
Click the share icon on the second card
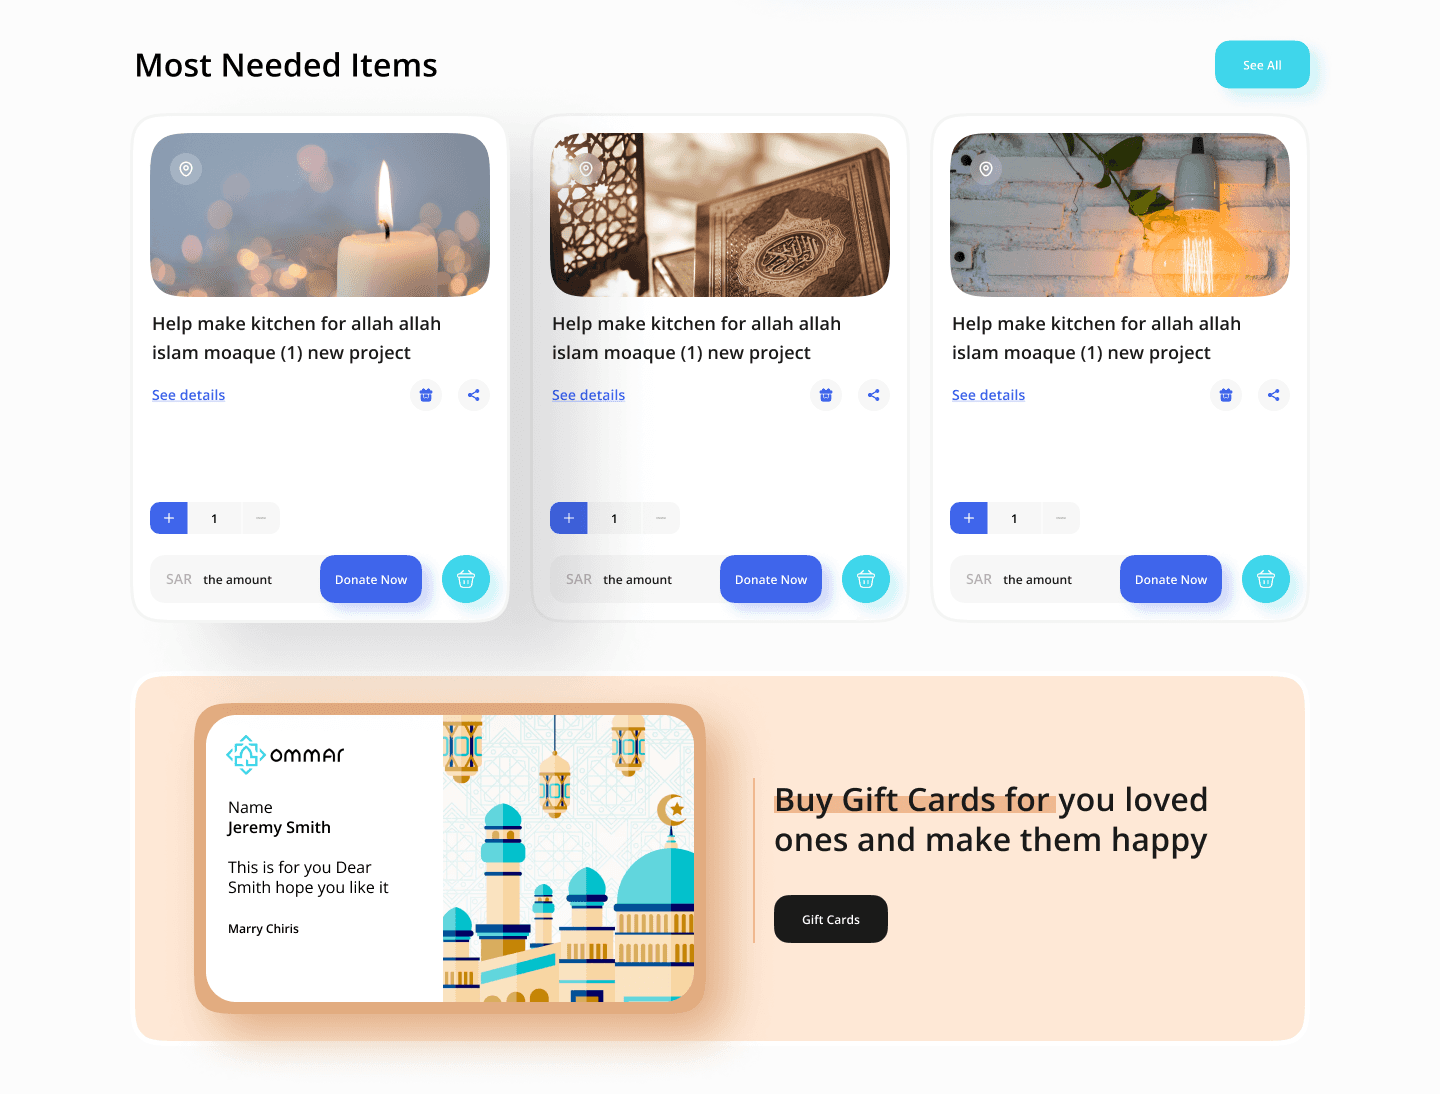(874, 395)
